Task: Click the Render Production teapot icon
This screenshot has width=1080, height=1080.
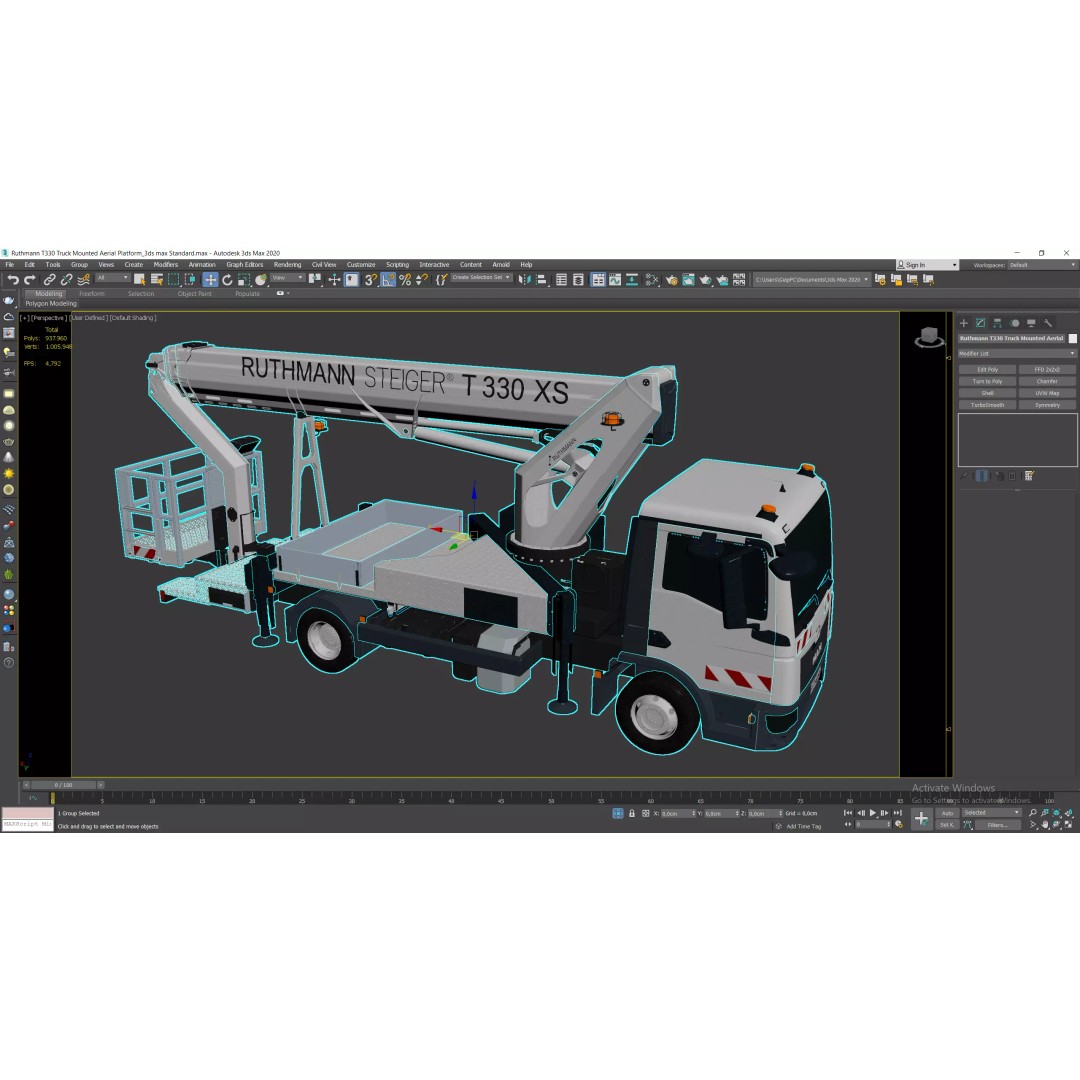Action: 705,280
